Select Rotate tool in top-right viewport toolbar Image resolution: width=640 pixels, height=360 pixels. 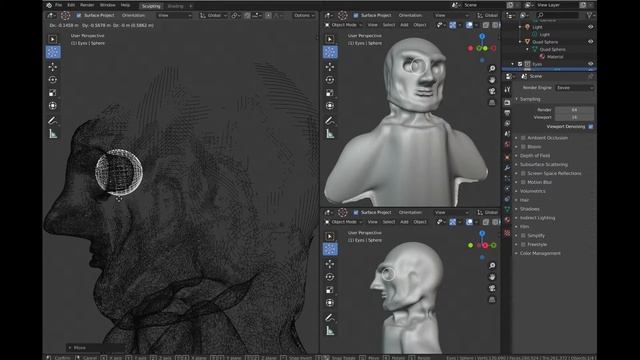click(x=330, y=80)
